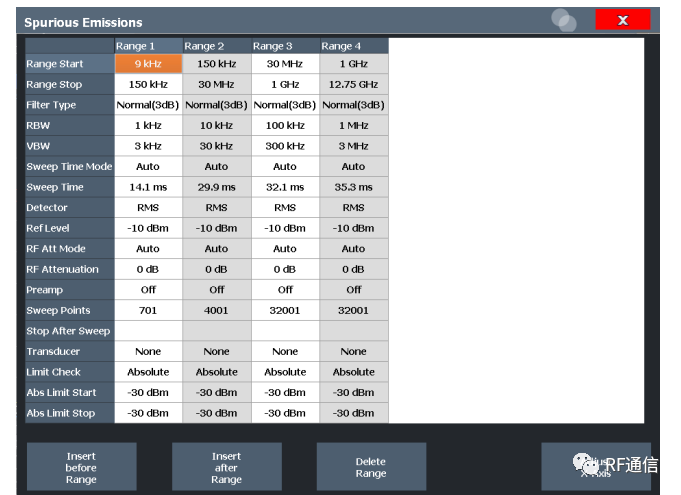This screenshot has width=681, height=495.
Task: Select the Range 4 column header
Action: 354,46
